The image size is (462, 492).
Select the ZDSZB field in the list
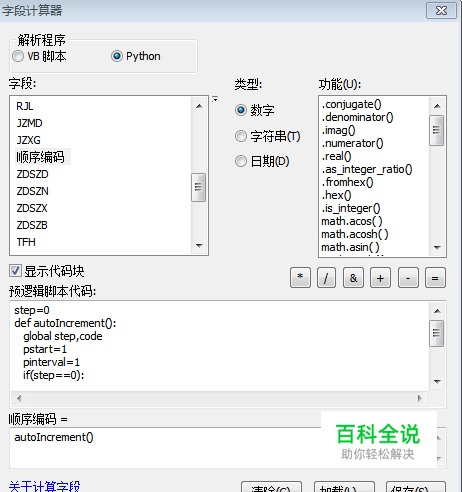click(x=32, y=225)
